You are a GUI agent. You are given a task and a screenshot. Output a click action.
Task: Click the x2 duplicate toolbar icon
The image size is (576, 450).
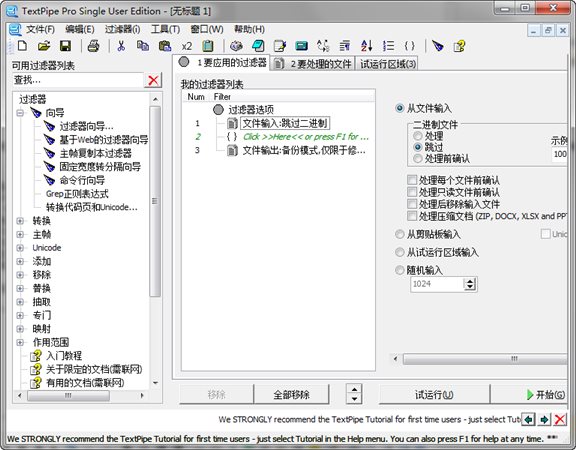click(x=187, y=46)
